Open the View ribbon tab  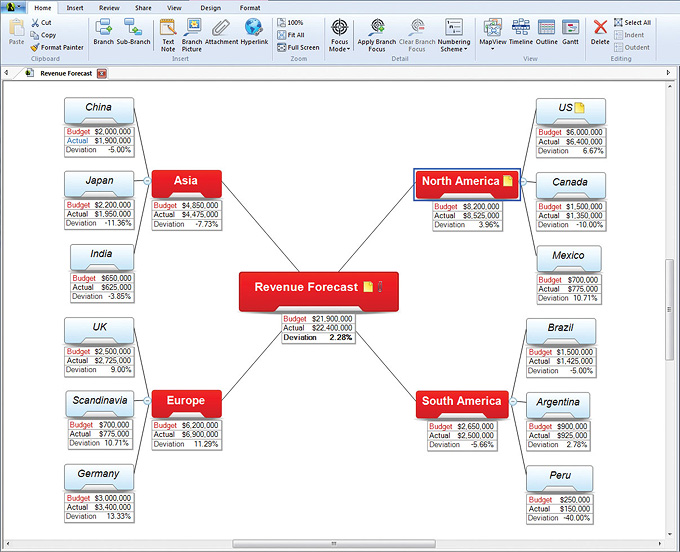coord(174,8)
